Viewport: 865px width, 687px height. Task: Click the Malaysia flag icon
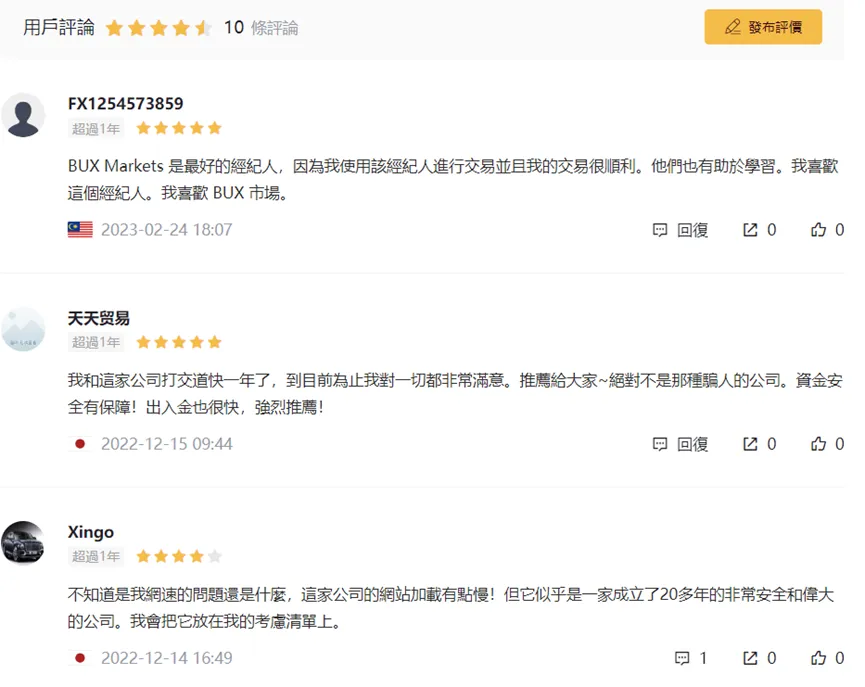(x=80, y=230)
